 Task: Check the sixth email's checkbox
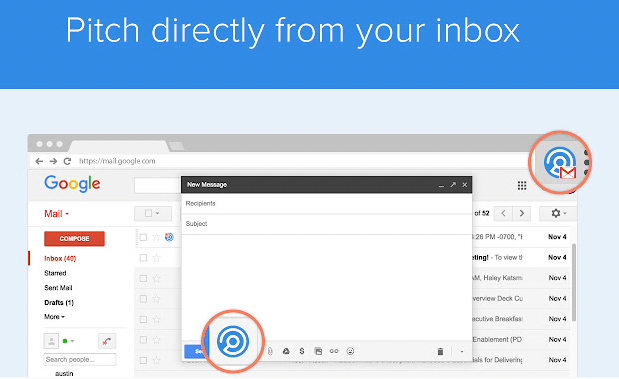[143, 340]
